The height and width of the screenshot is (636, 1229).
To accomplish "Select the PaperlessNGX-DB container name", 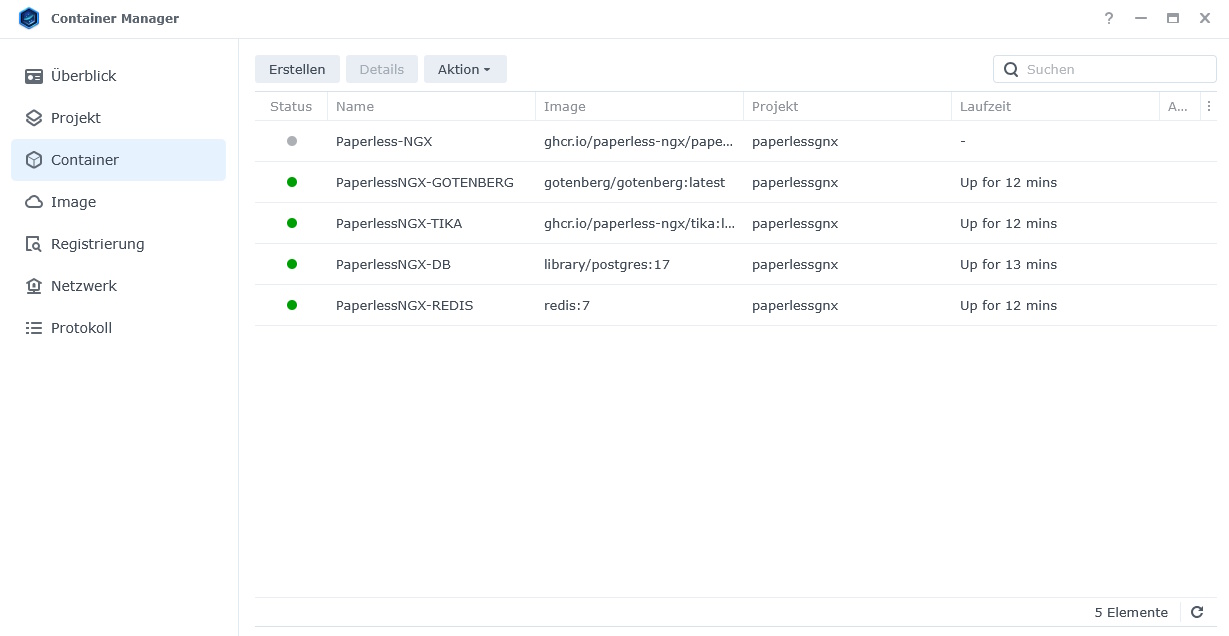I will [393, 264].
